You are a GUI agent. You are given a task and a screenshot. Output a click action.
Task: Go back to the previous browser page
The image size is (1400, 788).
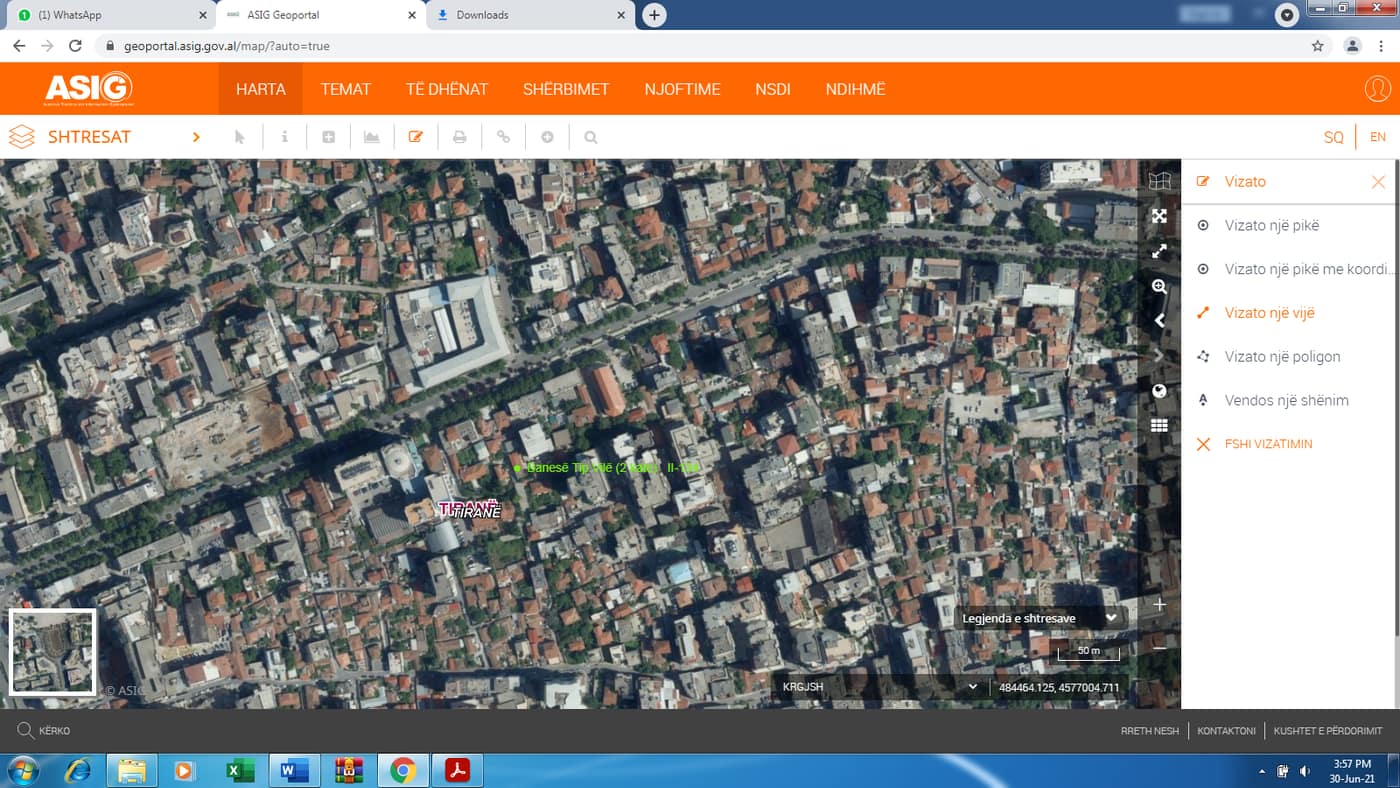pos(19,46)
